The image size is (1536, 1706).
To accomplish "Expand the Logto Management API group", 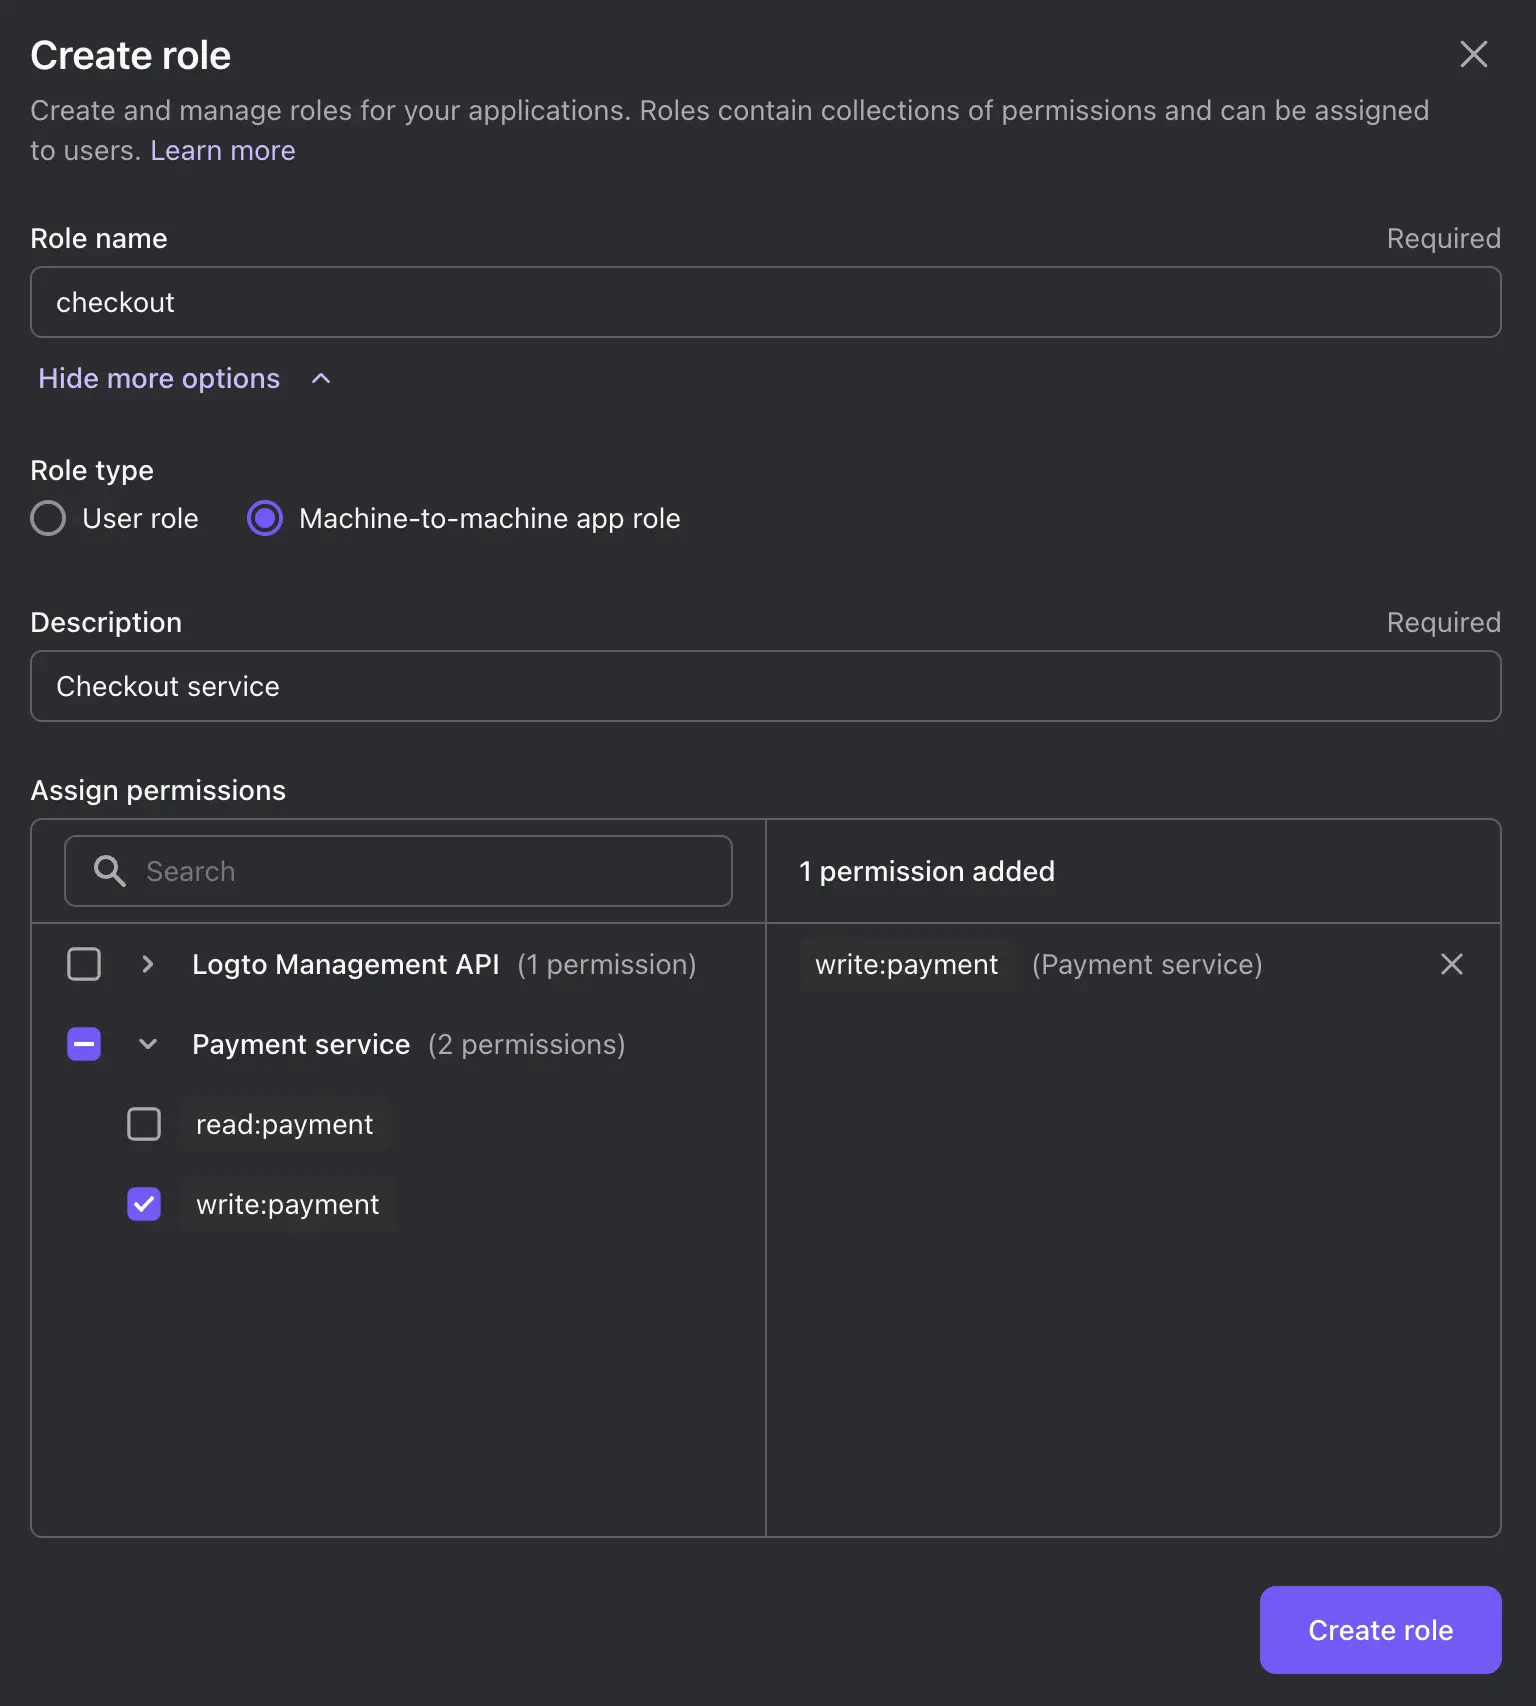I will coord(148,964).
